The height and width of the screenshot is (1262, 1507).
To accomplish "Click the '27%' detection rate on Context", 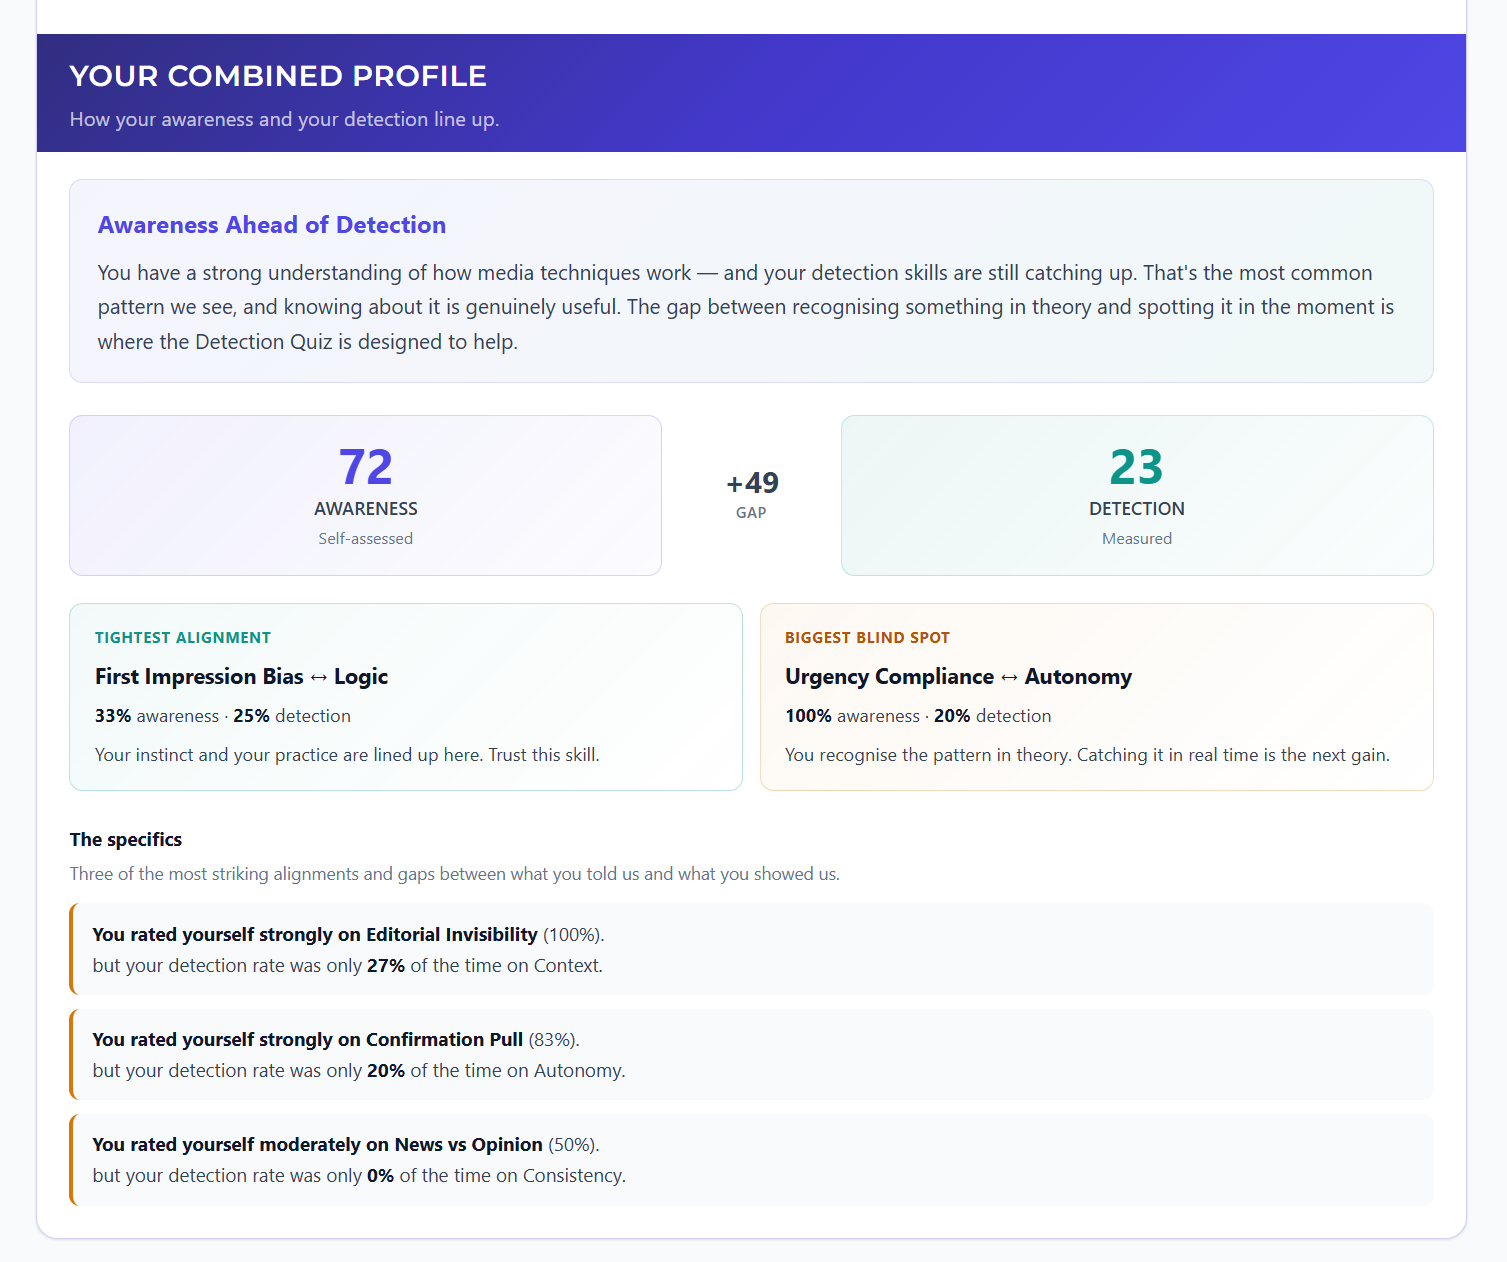I will click(385, 966).
